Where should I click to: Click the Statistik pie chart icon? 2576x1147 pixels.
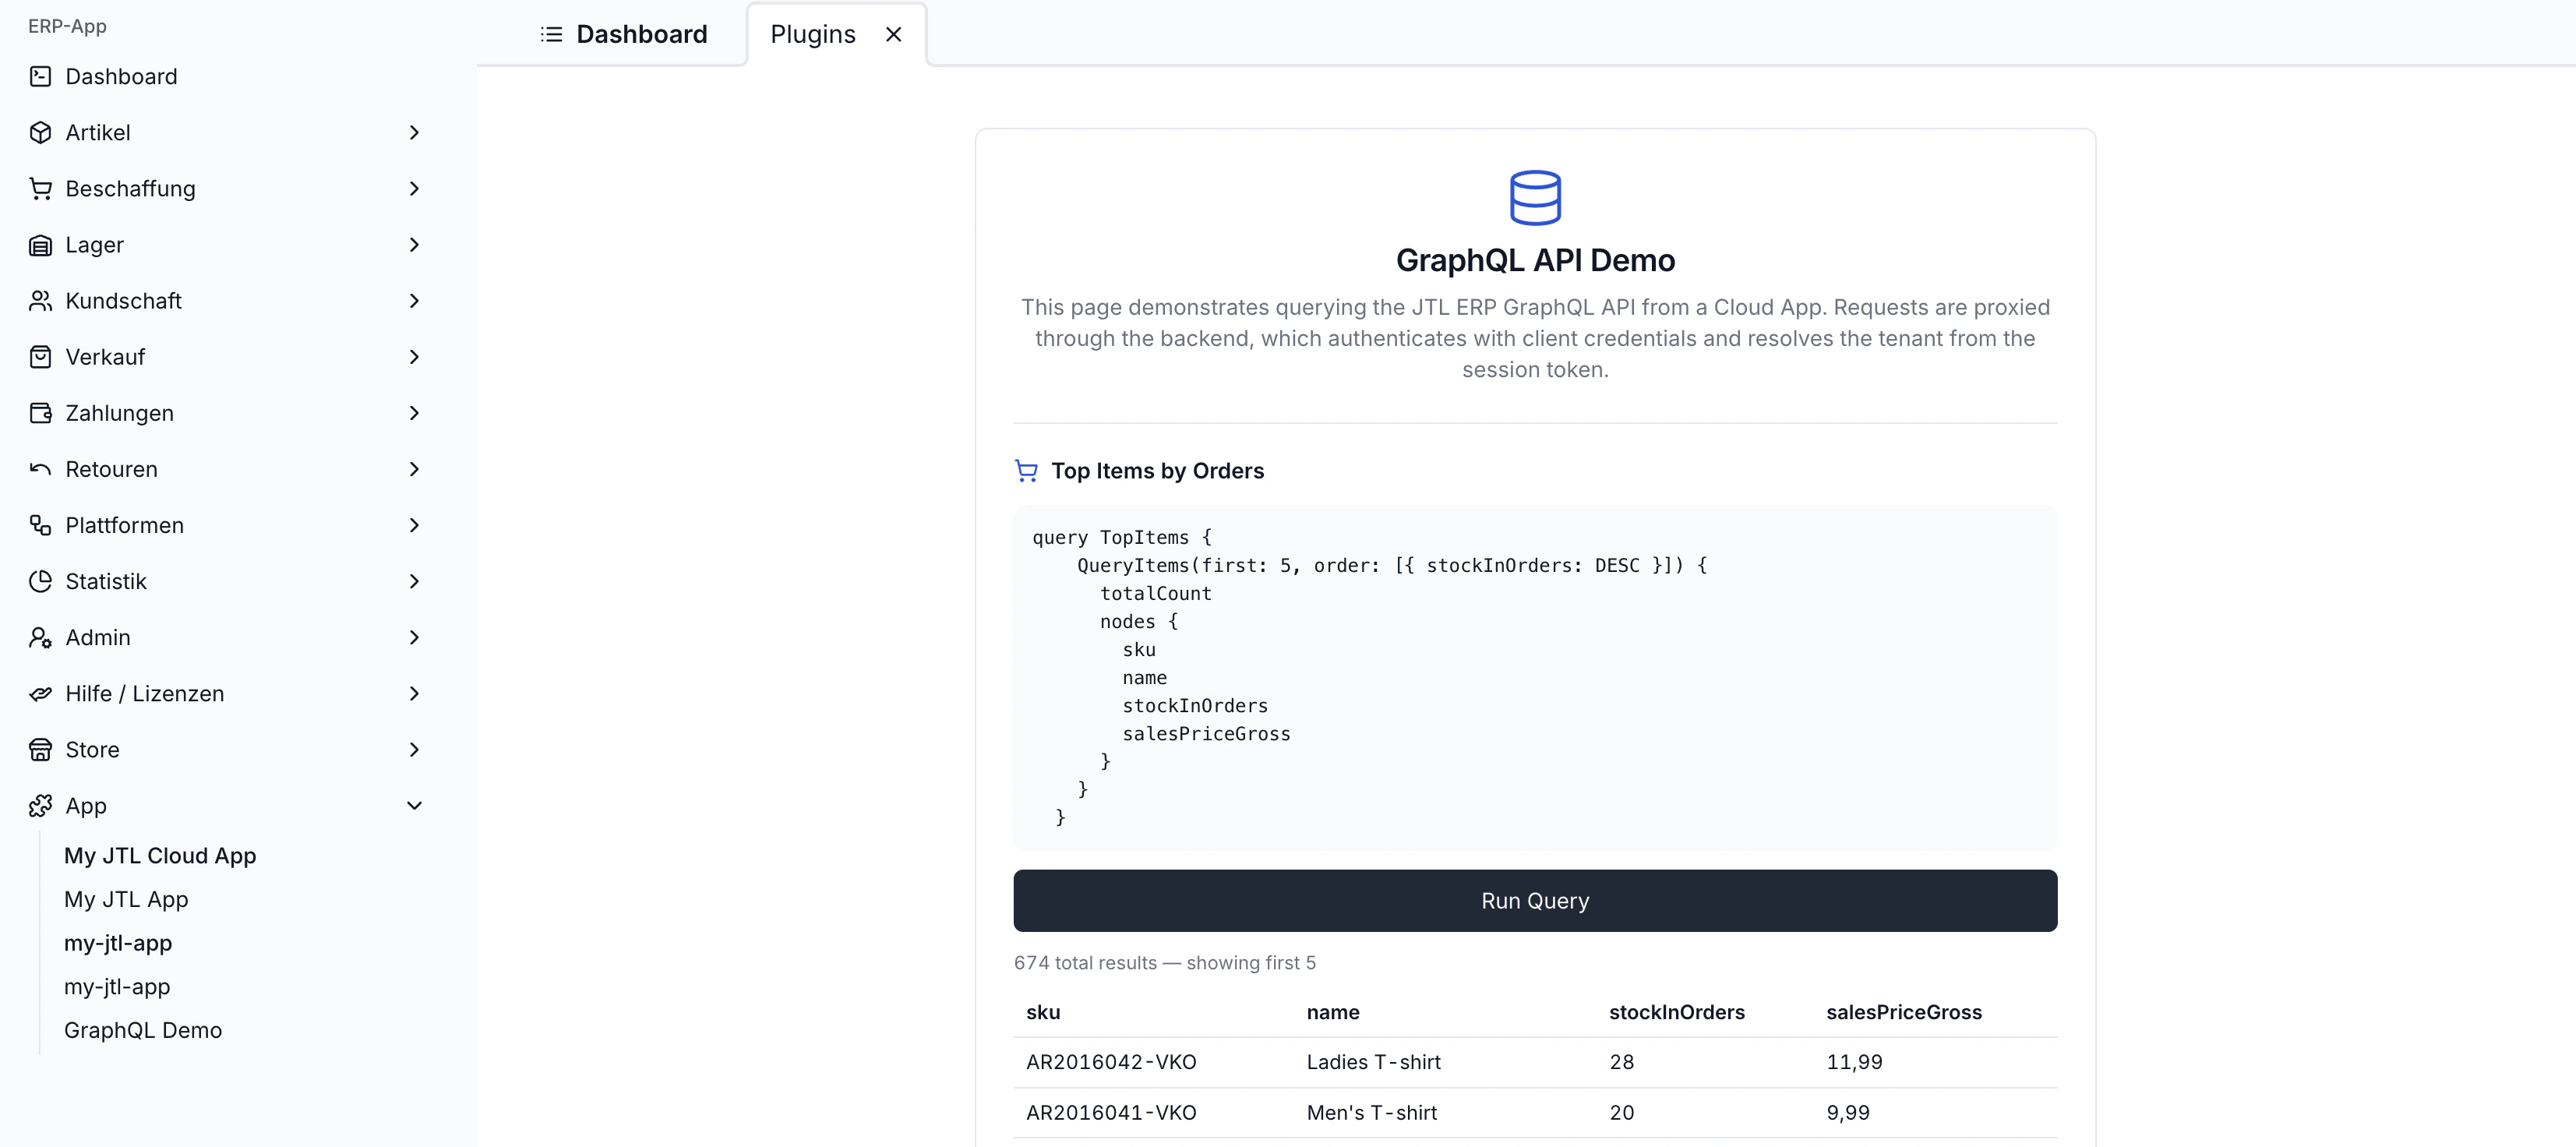click(x=40, y=581)
